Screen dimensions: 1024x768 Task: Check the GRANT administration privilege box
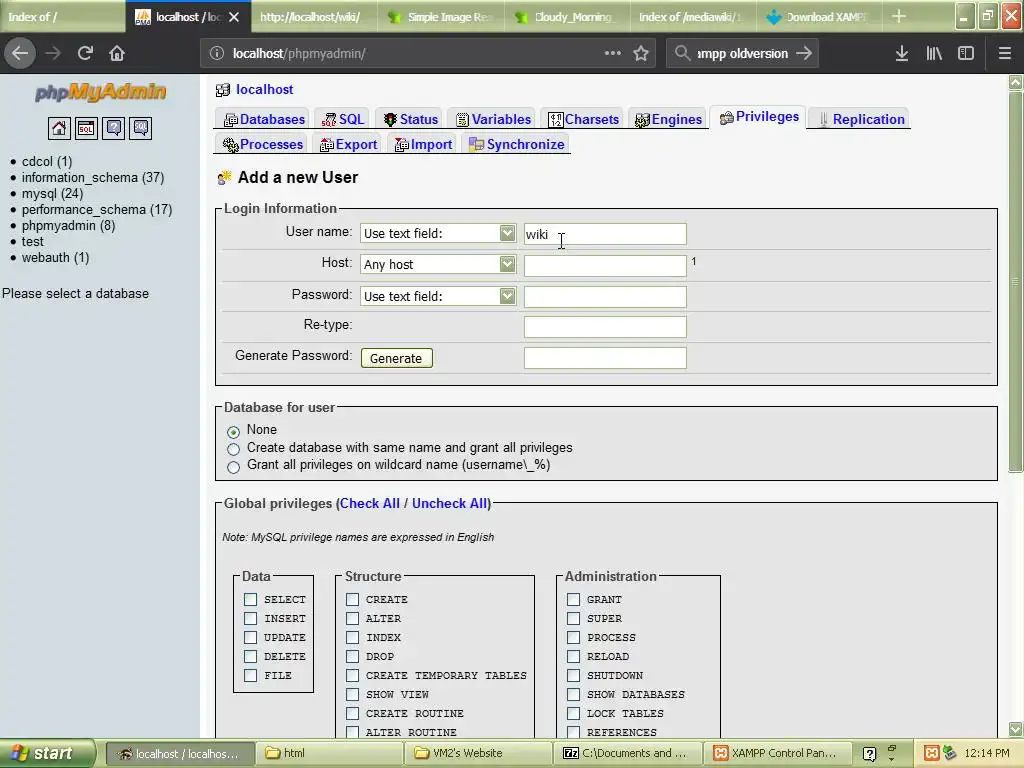coord(573,599)
